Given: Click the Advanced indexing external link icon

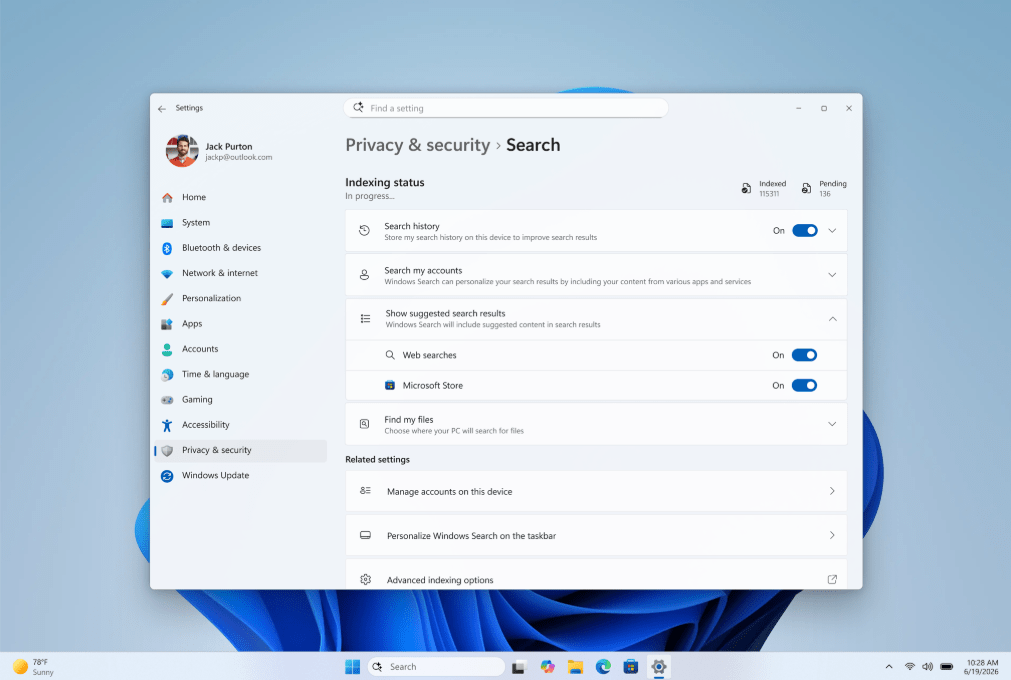Looking at the screenshot, I should tap(832, 579).
